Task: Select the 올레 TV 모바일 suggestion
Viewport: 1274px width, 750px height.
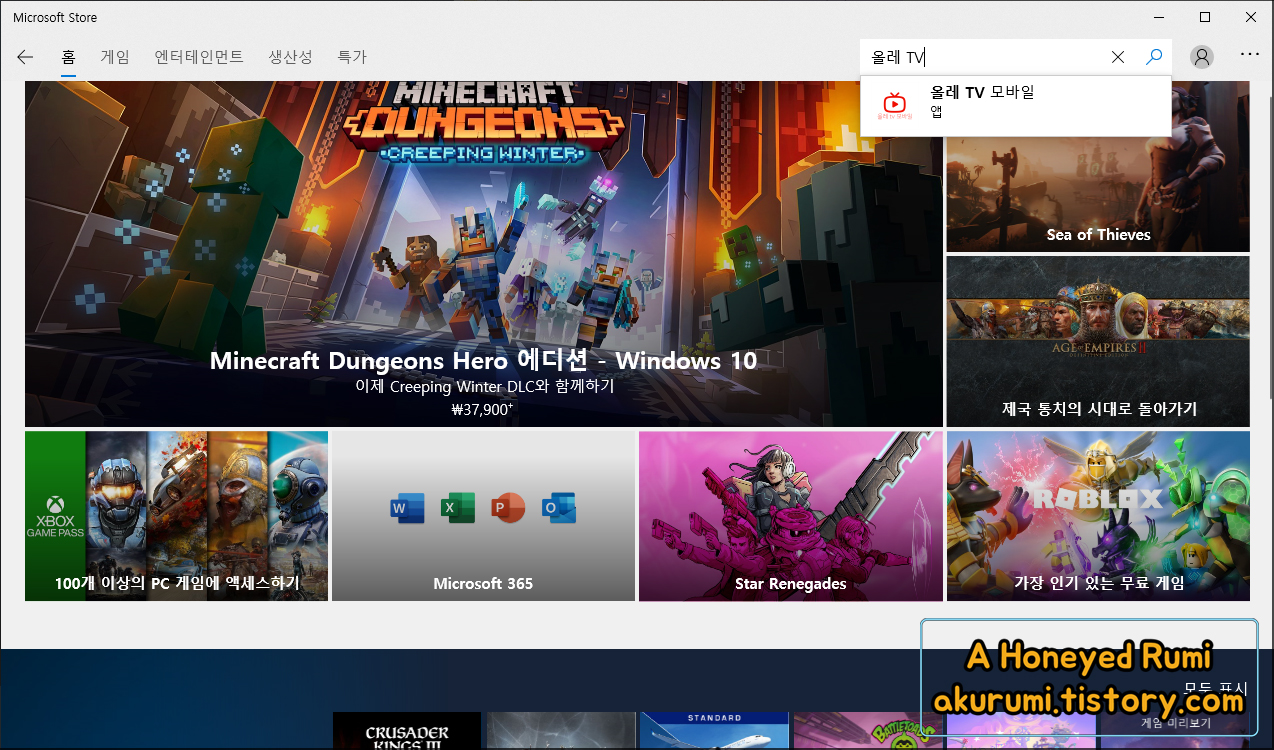Action: pyautogui.click(x=1016, y=104)
